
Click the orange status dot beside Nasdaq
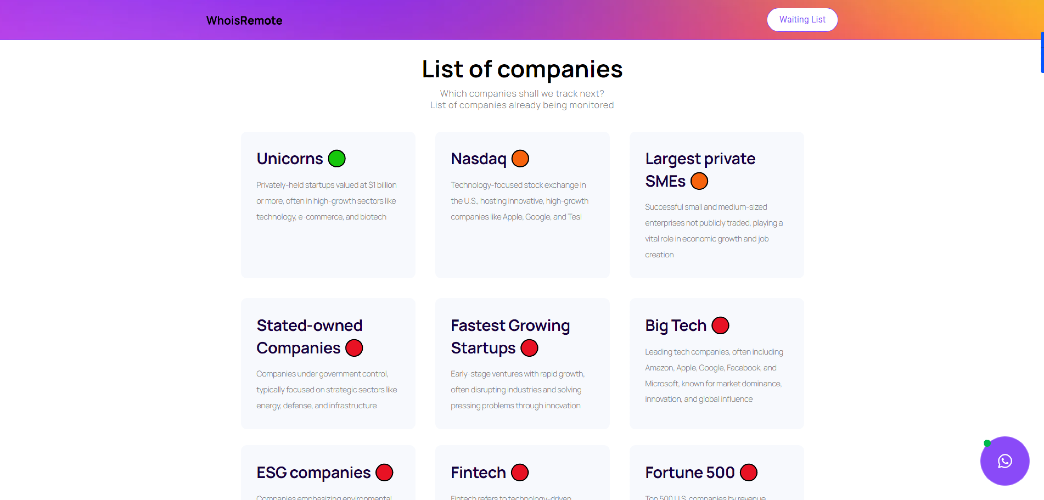pos(521,158)
